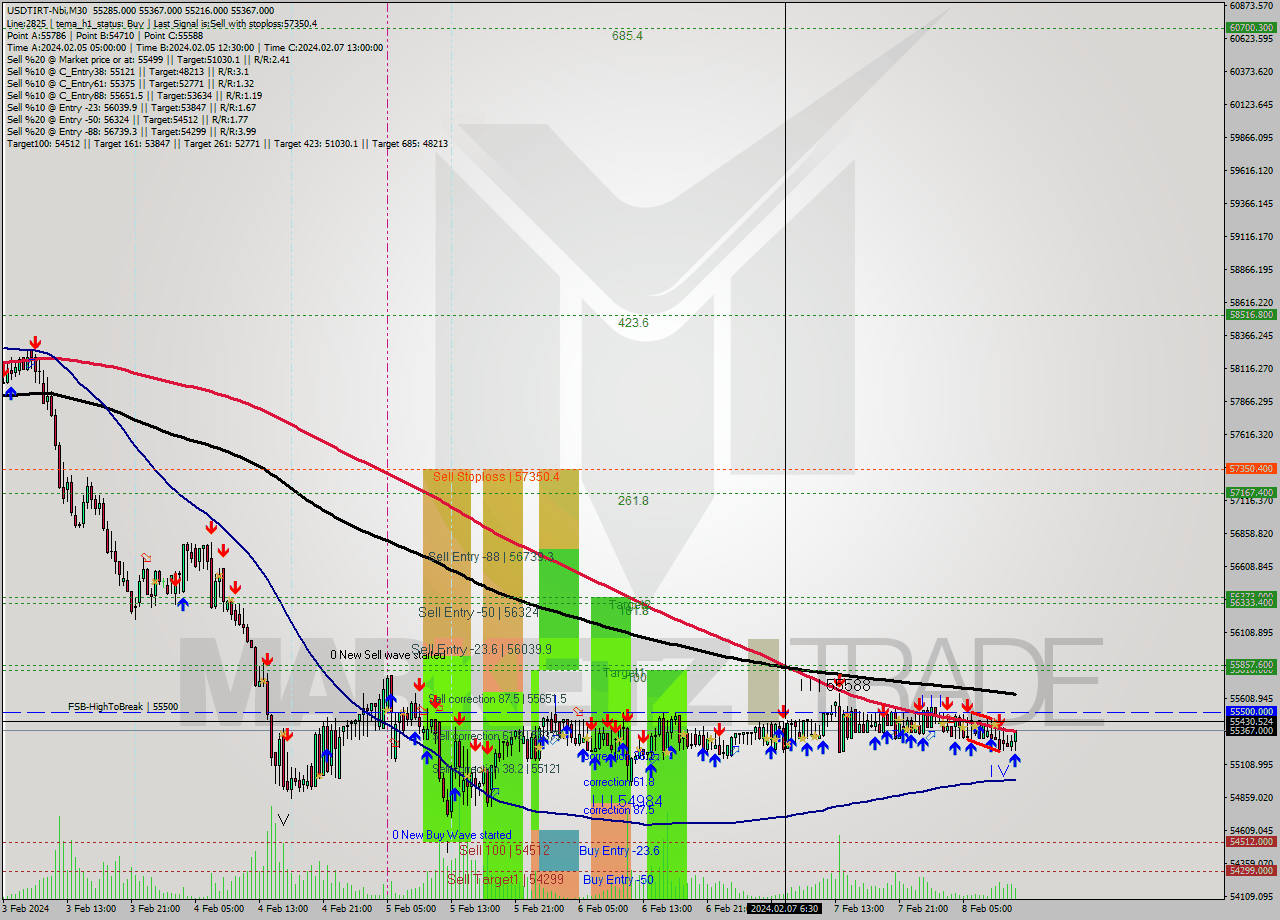
Task: Select the green 58516.800 price label
Action: tap(1250, 314)
